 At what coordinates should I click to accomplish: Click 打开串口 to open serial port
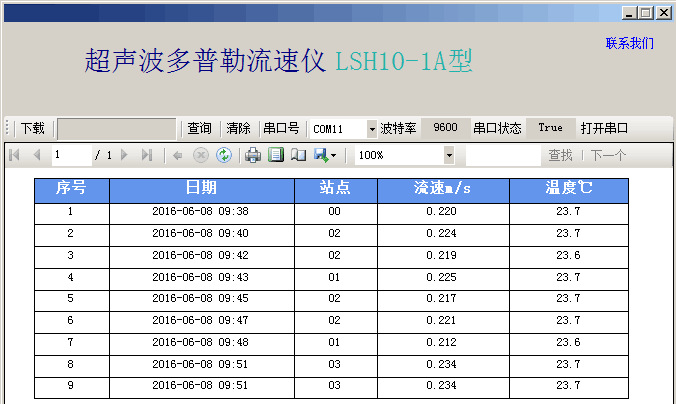[604, 128]
